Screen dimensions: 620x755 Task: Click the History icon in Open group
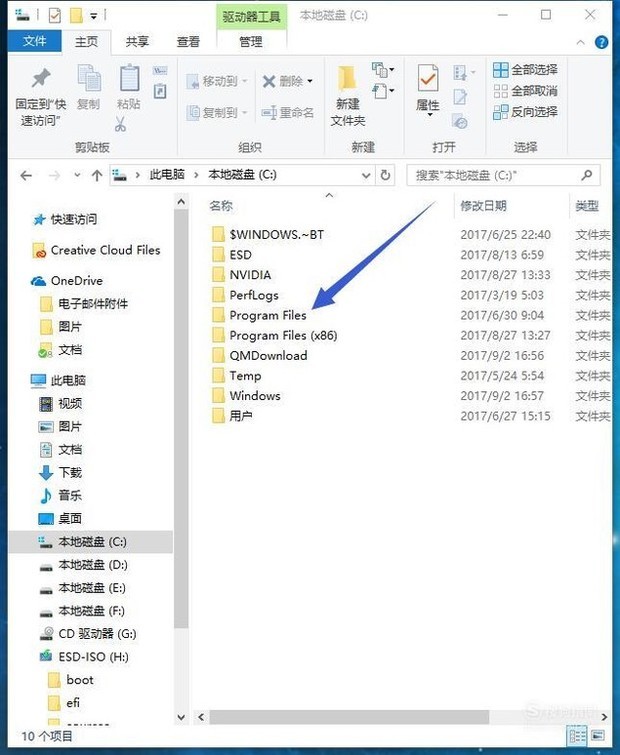(x=460, y=122)
